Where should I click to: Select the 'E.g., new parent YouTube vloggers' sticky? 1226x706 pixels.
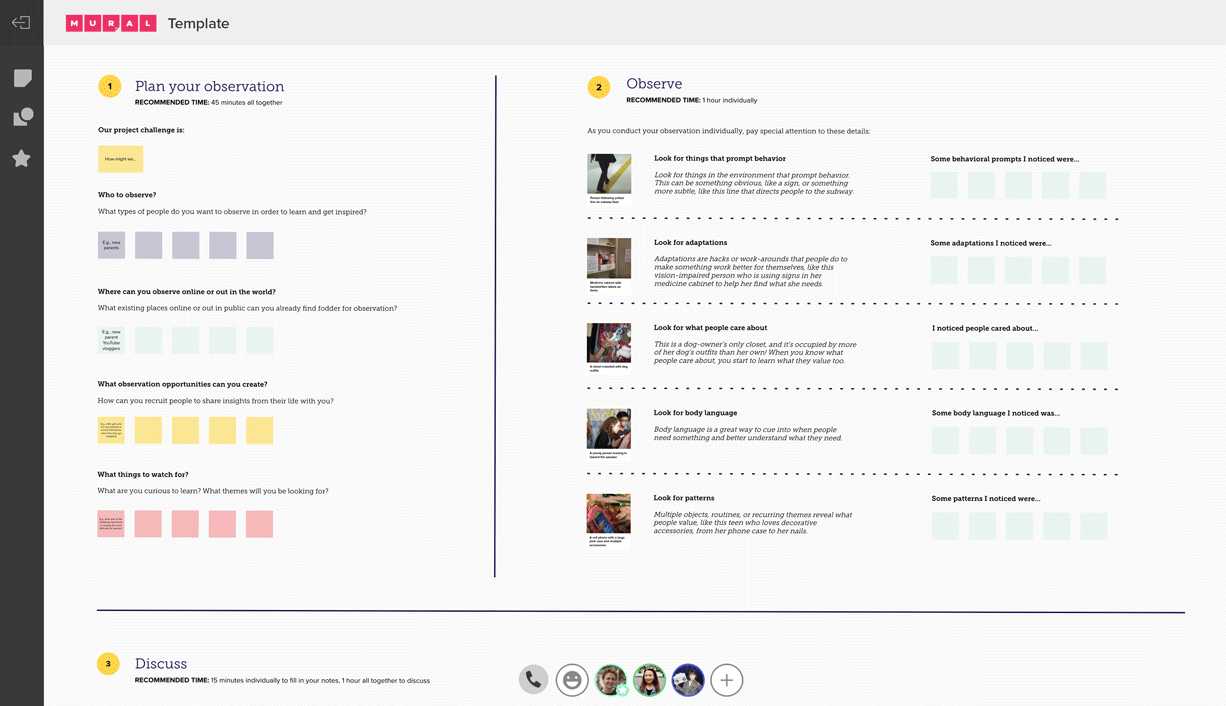click(x=110, y=340)
